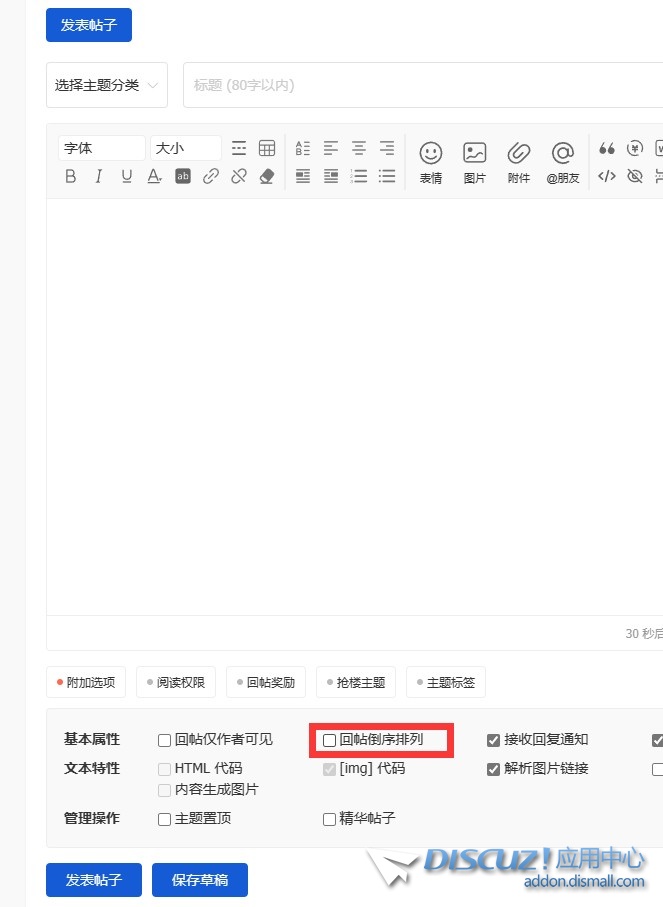Click the top 发表帖子 button
The height and width of the screenshot is (907, 663).
89,25
